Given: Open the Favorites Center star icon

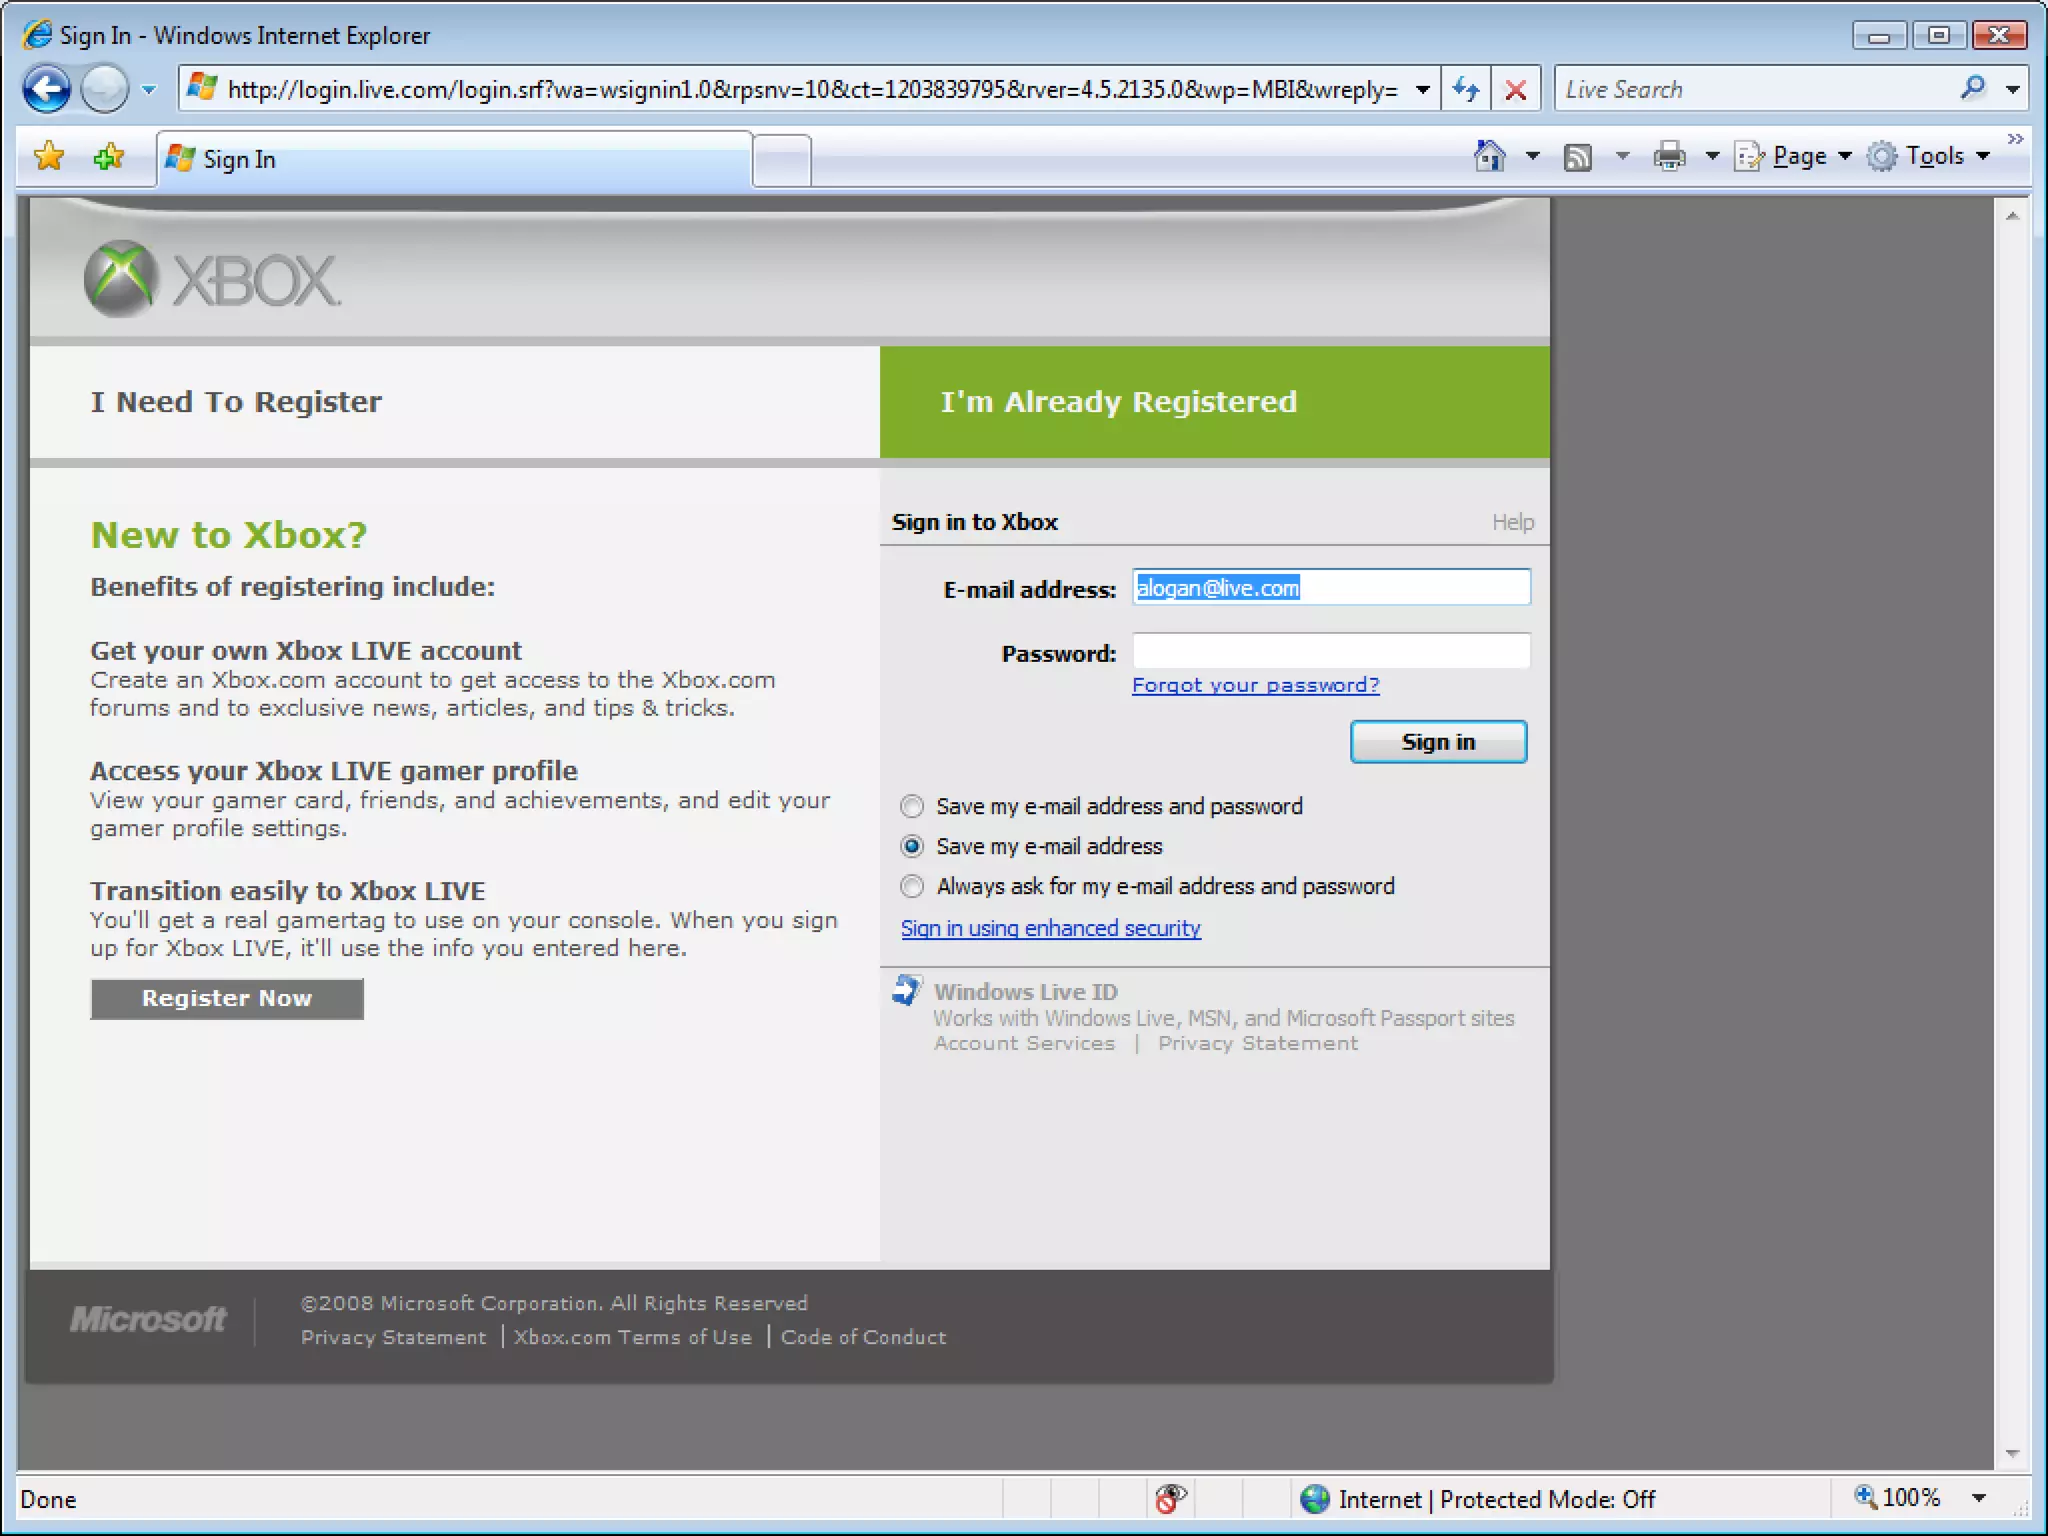Looking at the screenshot, I should tap(49, 156).
